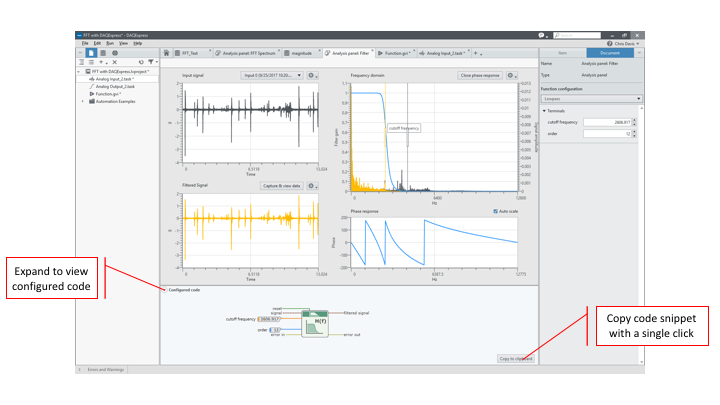
Task: Toggle the Auto scale checkbox
Action: pyautogui.click(x=496, y=211)
